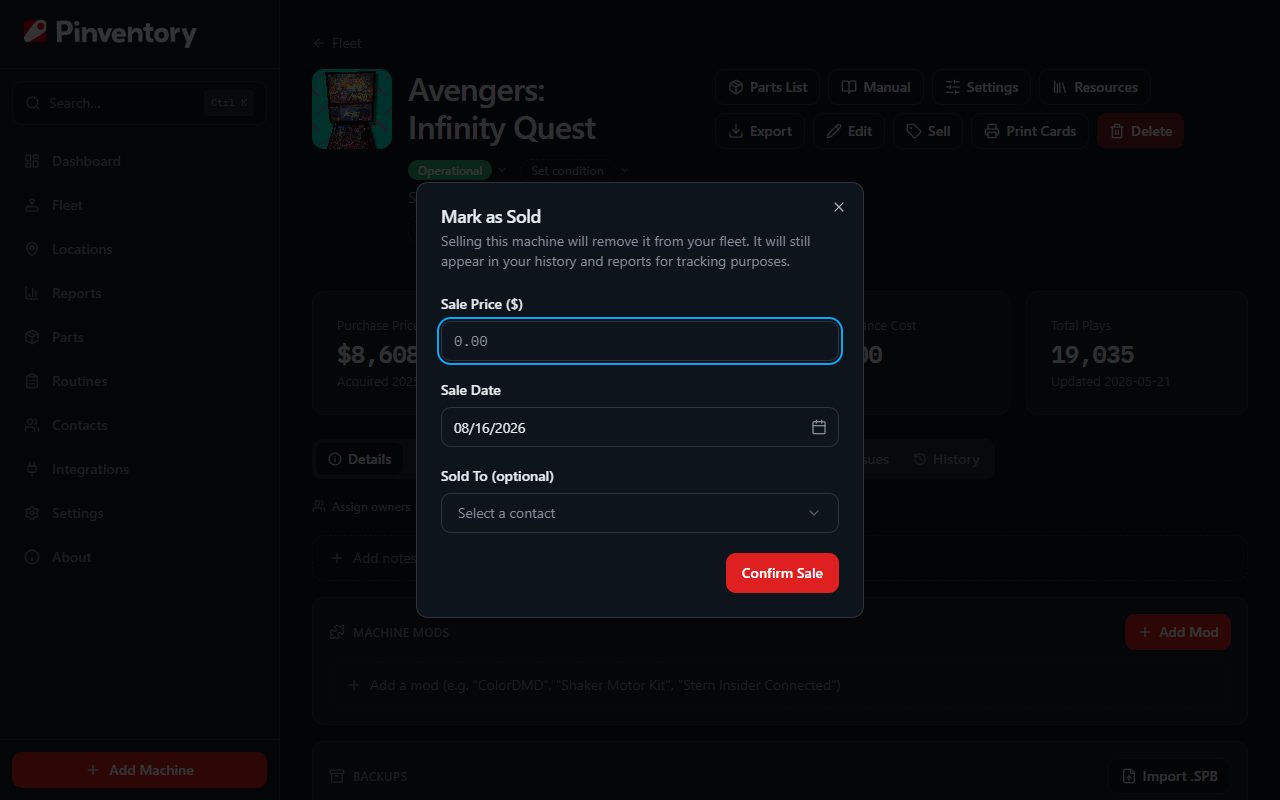
Task: Click the Avengers machine thumbnail image
Action: (x=352, y=109)
